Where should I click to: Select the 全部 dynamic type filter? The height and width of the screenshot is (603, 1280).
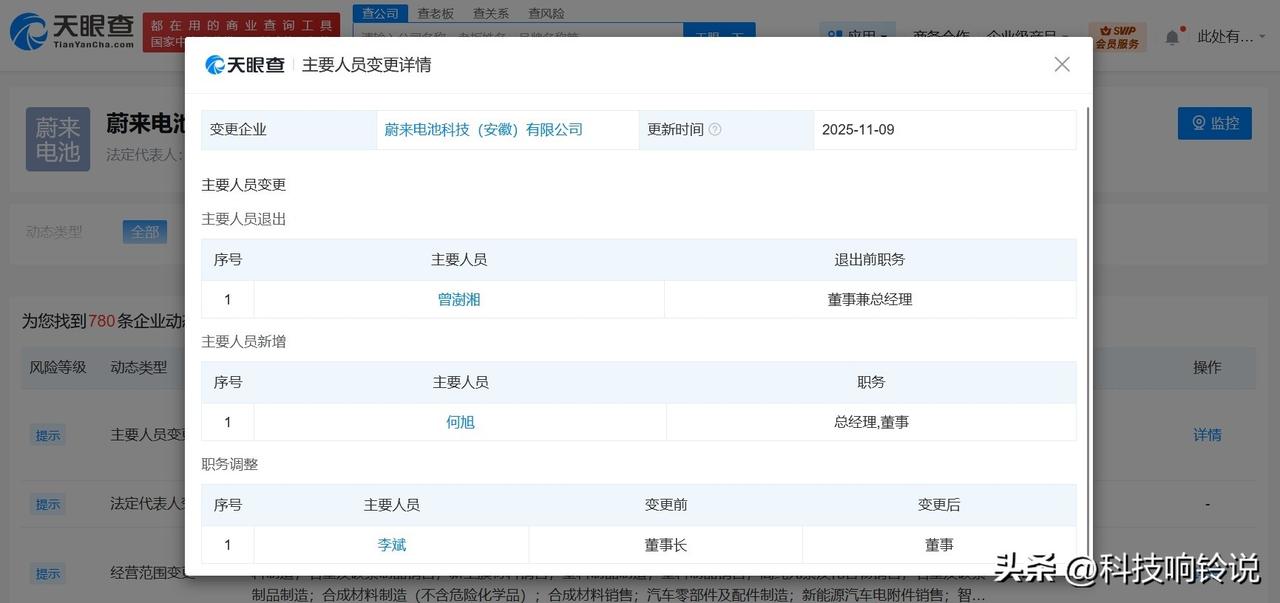coord(145,232)
